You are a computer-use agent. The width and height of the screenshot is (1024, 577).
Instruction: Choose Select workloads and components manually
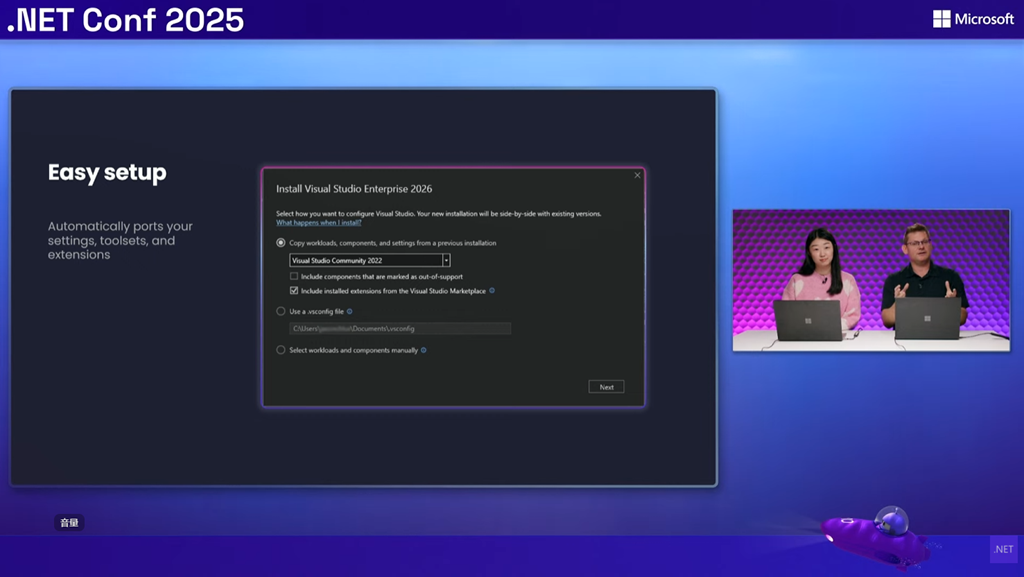(281, 350)
